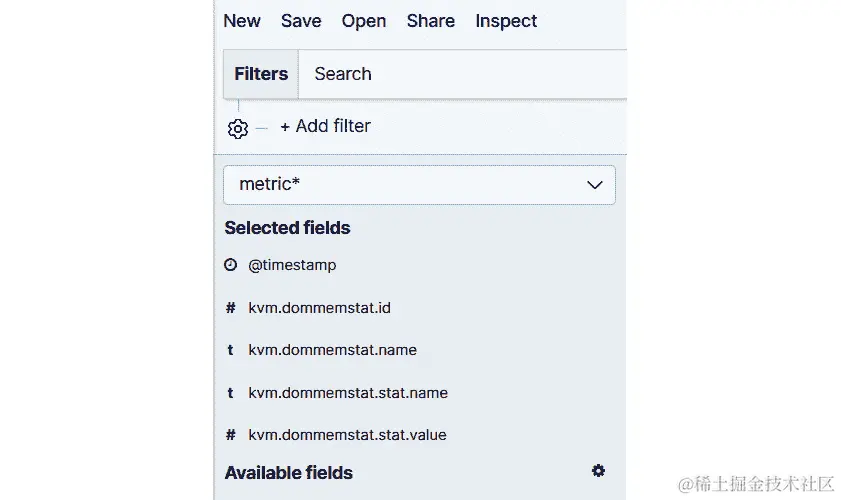Click Save in the top menu
841x500 pixels.
(301, 21)
